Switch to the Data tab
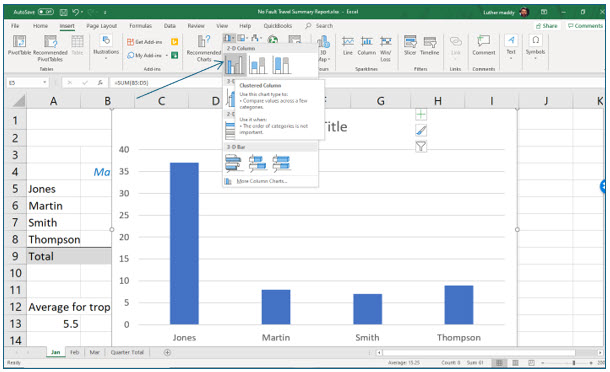 click(170, 26)
